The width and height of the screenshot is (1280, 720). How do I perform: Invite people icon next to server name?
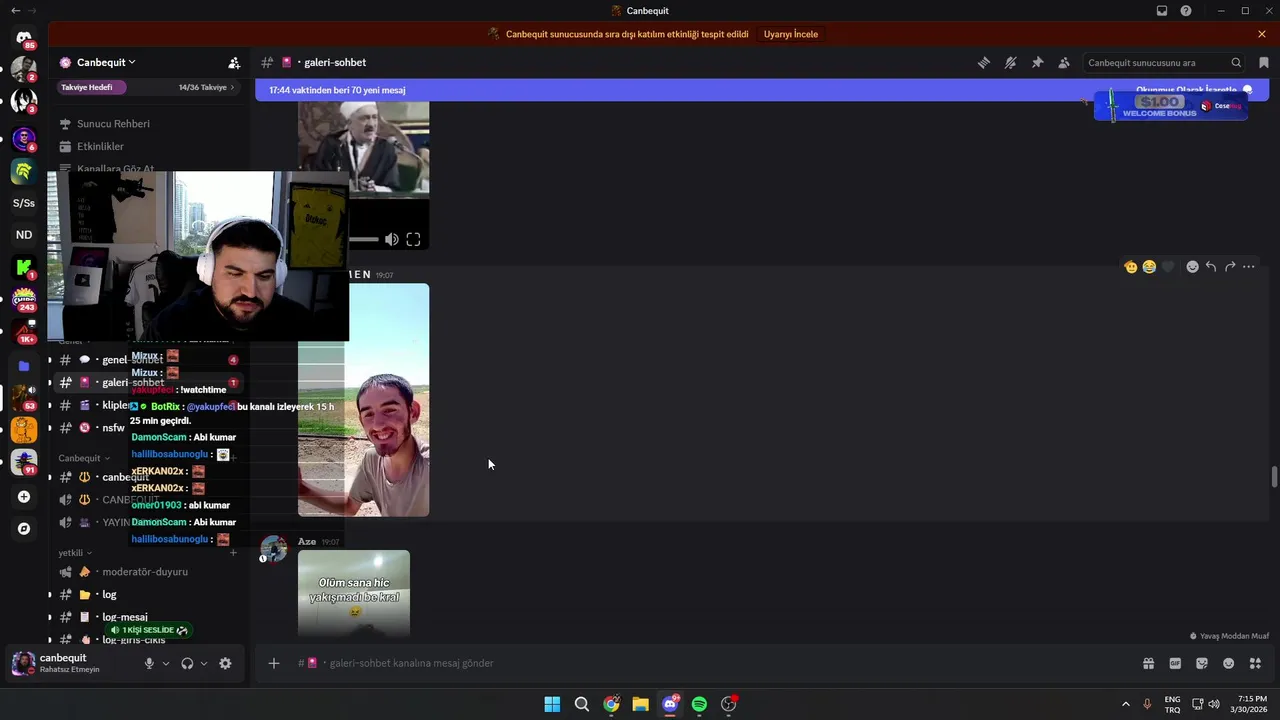coord(234,62)
